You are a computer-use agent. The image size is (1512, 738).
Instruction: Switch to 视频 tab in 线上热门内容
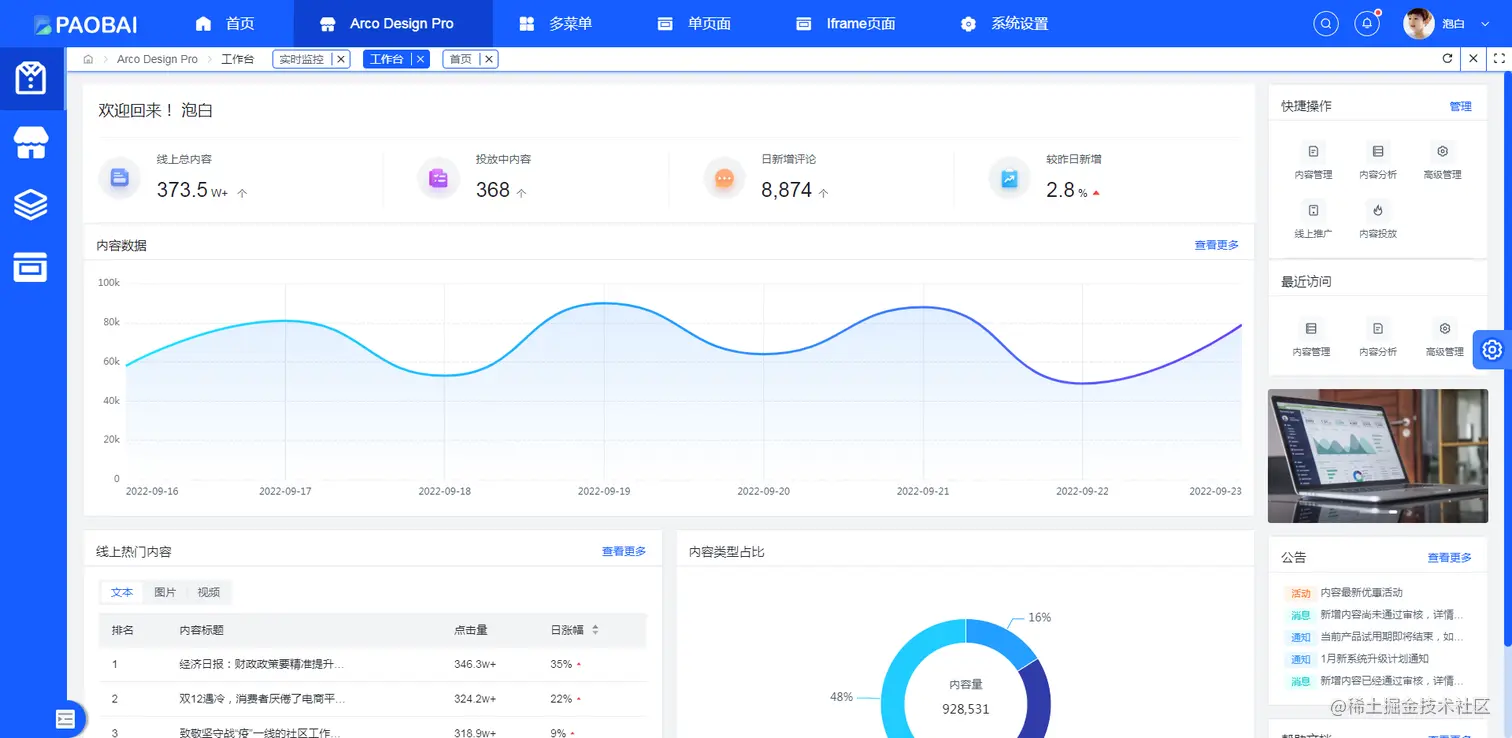coord(208,592)
